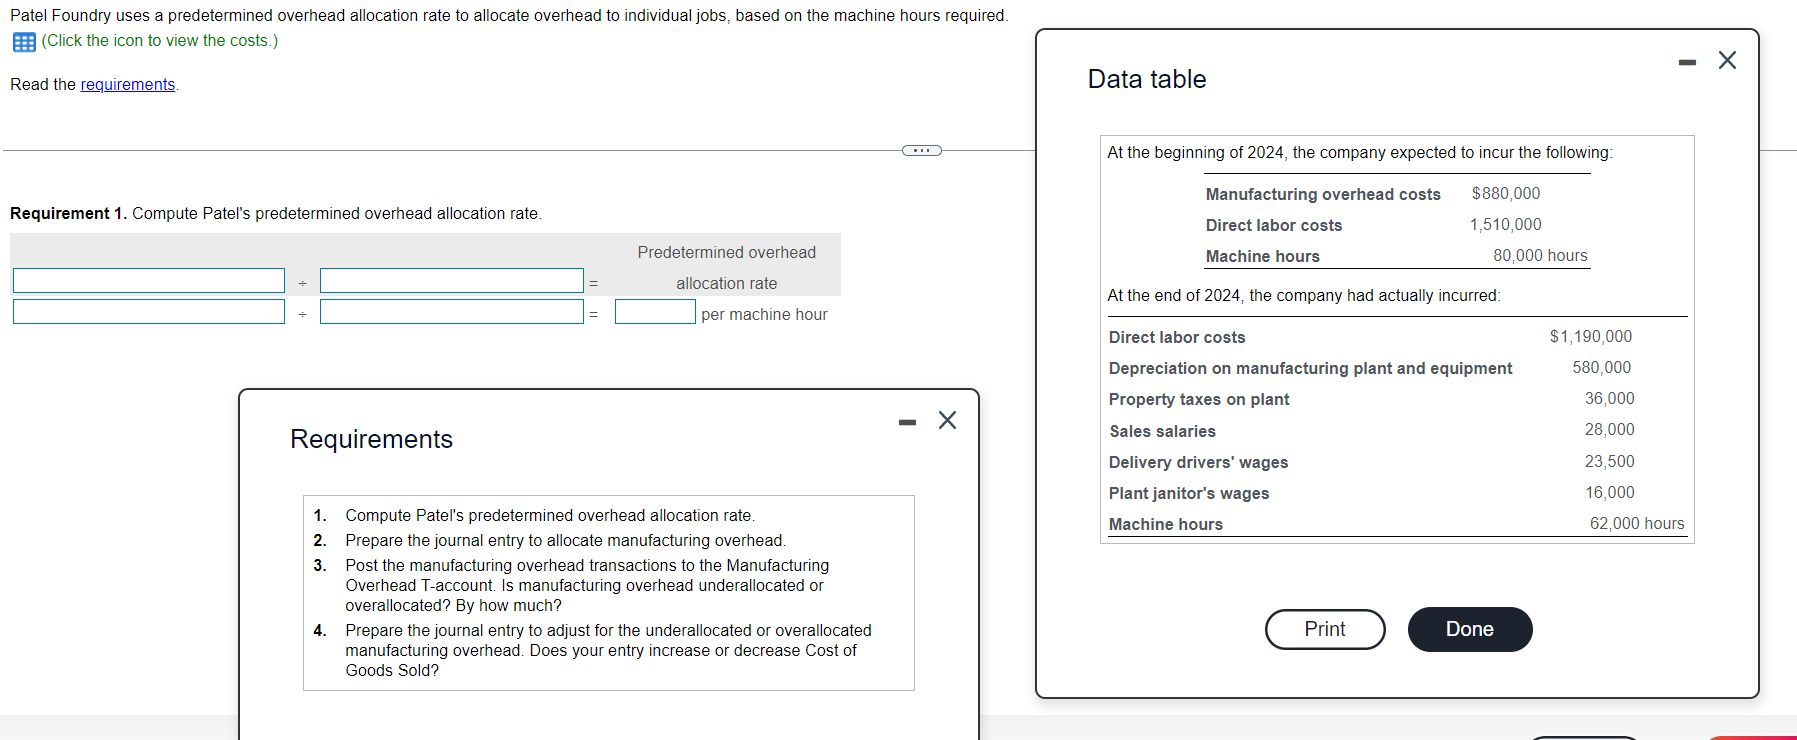Viewport: 1797px width, 740px height.
Task: Click the 28,000 sales salaries value
Action: click(x=1610, y=430)
